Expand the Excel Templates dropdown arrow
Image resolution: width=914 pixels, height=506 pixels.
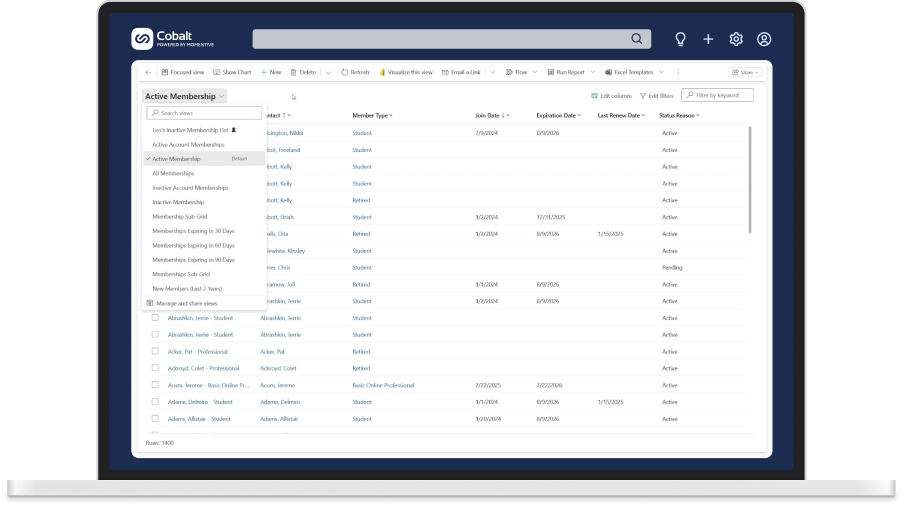[x=661, y=72]
